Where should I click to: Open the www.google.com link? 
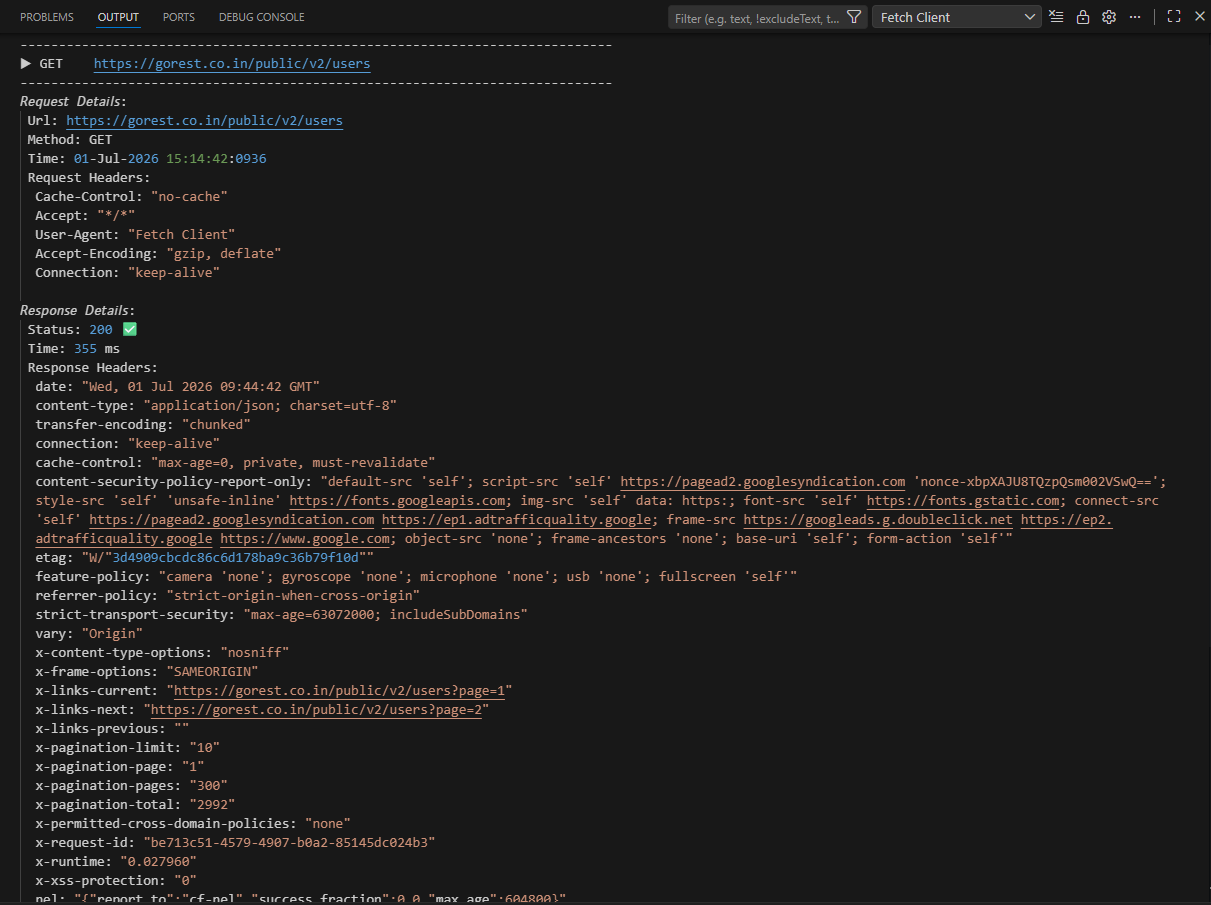pyautogui.click(x=305, y=539)
